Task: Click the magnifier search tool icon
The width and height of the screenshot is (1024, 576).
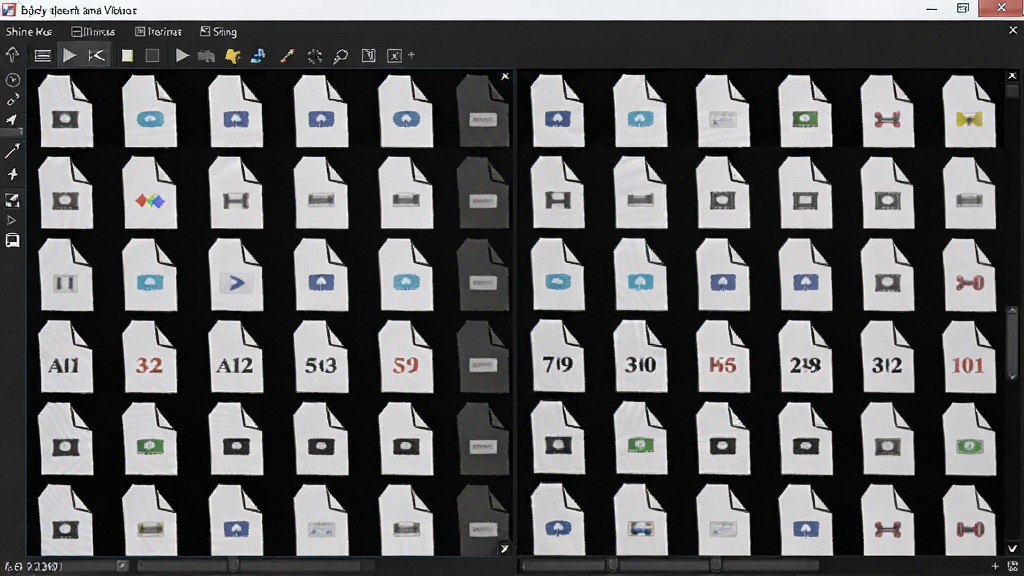Action: click(340, 56)
